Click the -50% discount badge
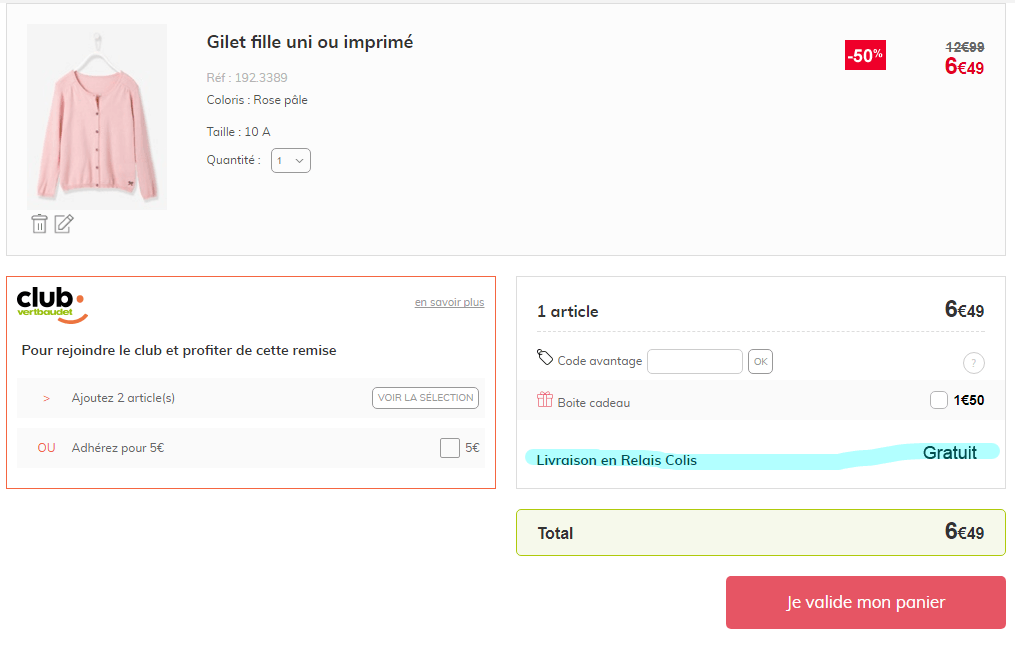This screenshot has width=1015, height=647. click(x=865, y=56)
